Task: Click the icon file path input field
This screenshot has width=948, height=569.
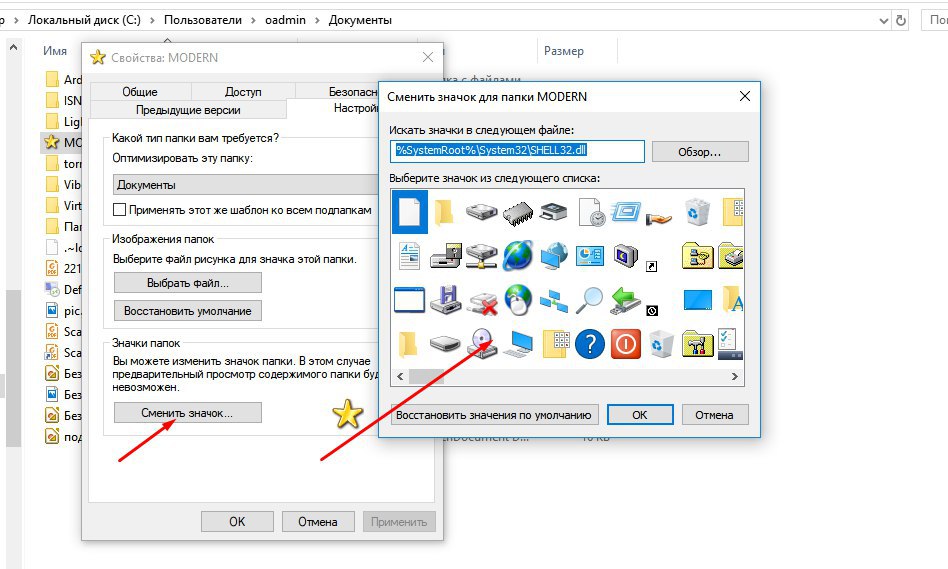Action: [518, 151]
